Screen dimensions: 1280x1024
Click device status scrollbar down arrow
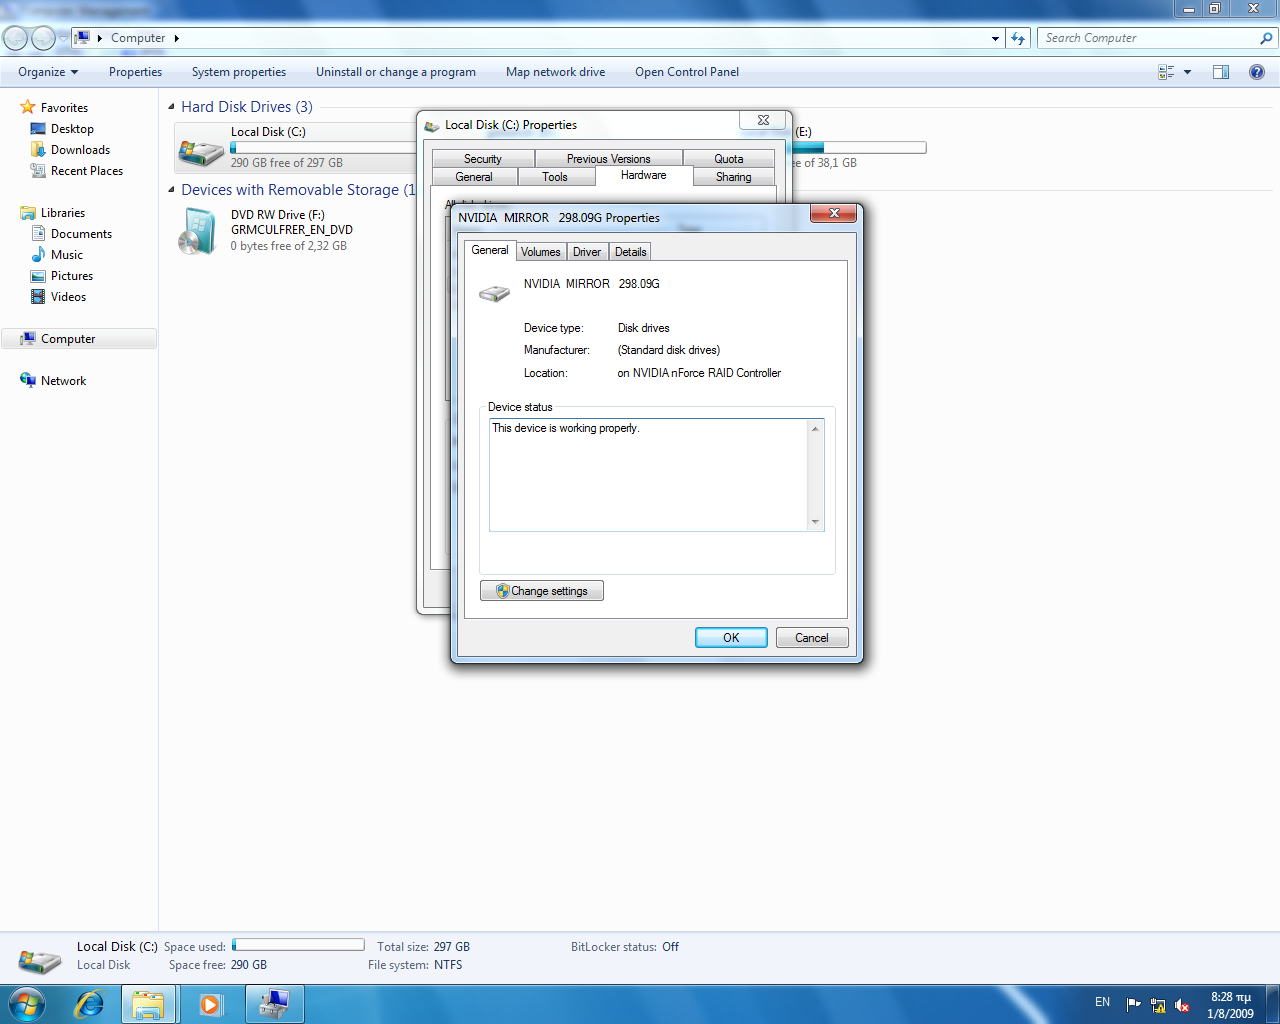815,522
